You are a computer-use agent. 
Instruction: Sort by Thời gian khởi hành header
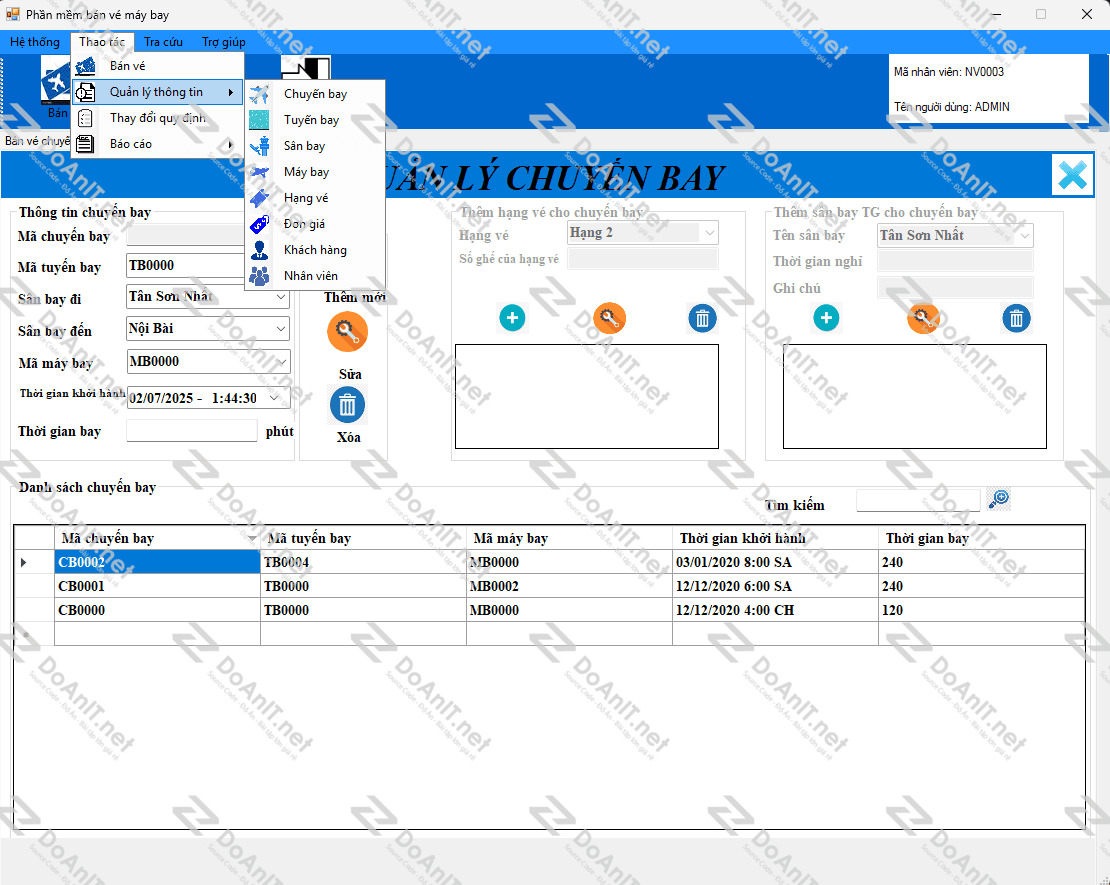pos(775,538)
